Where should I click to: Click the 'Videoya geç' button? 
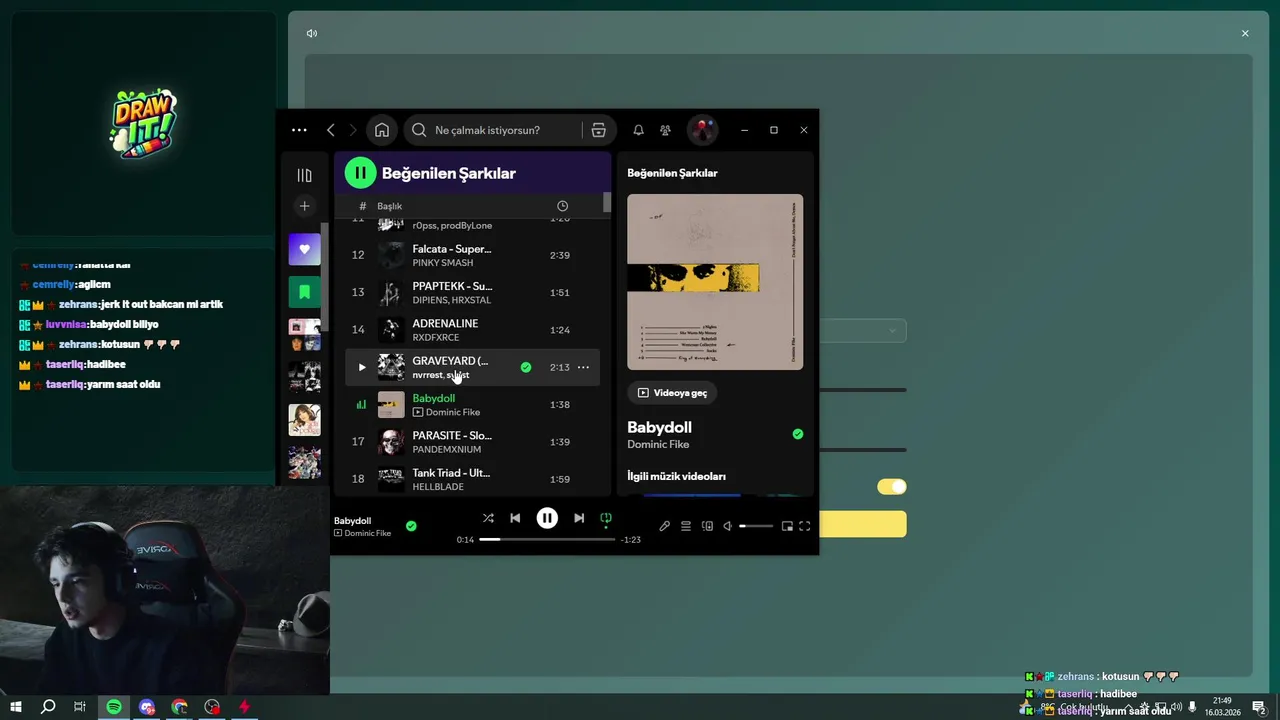[672, 393]
